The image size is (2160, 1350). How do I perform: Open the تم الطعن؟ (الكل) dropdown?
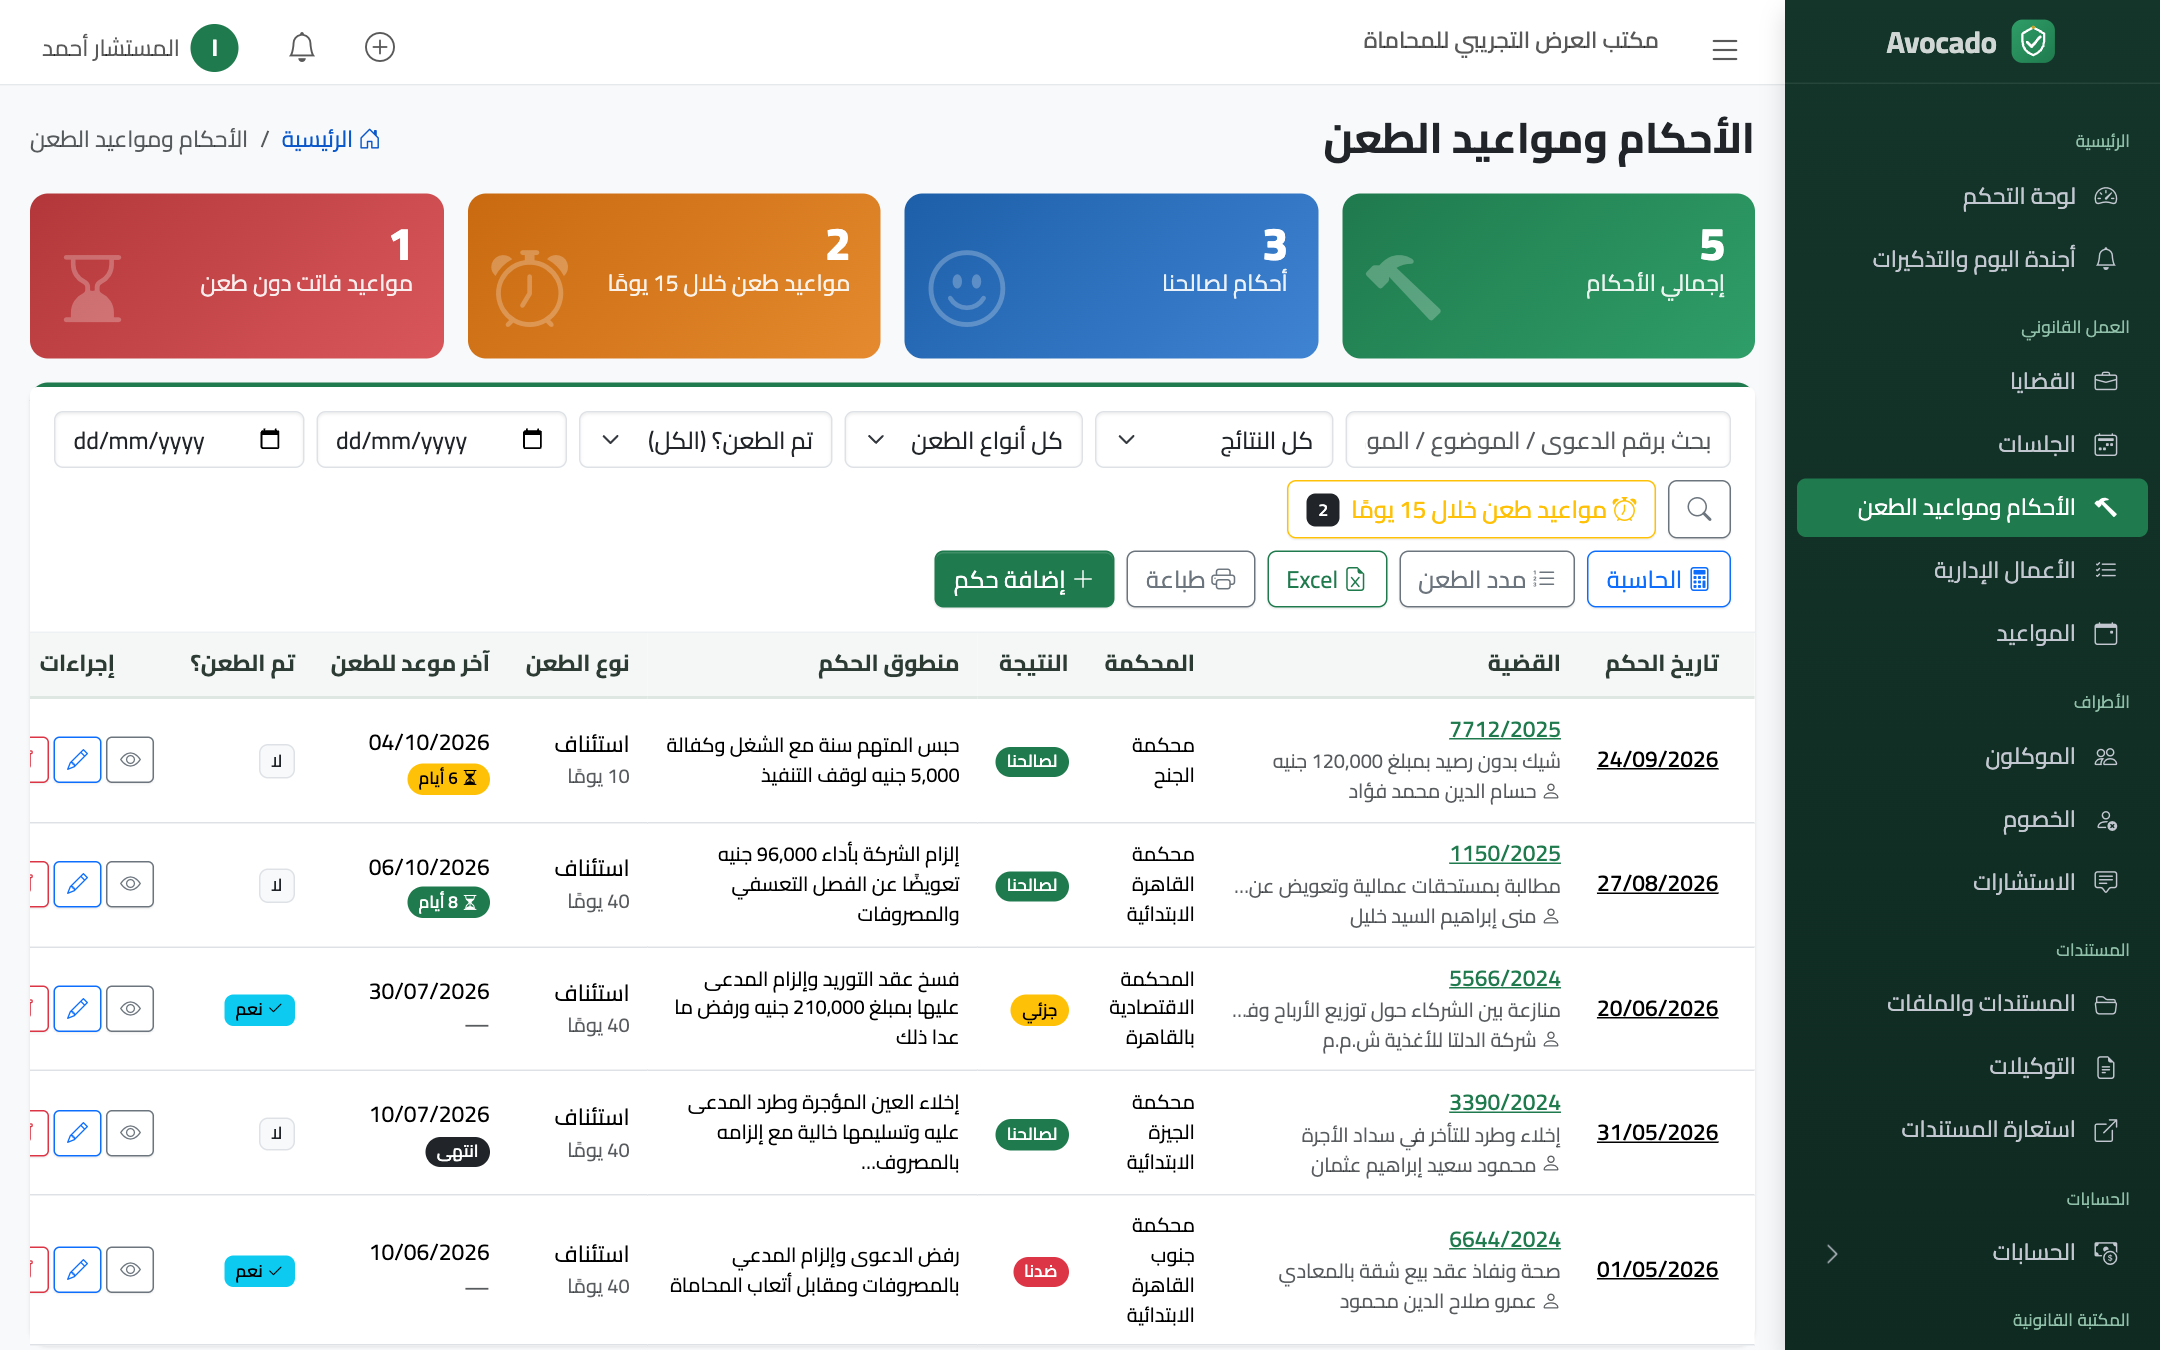tap(705, 440)
